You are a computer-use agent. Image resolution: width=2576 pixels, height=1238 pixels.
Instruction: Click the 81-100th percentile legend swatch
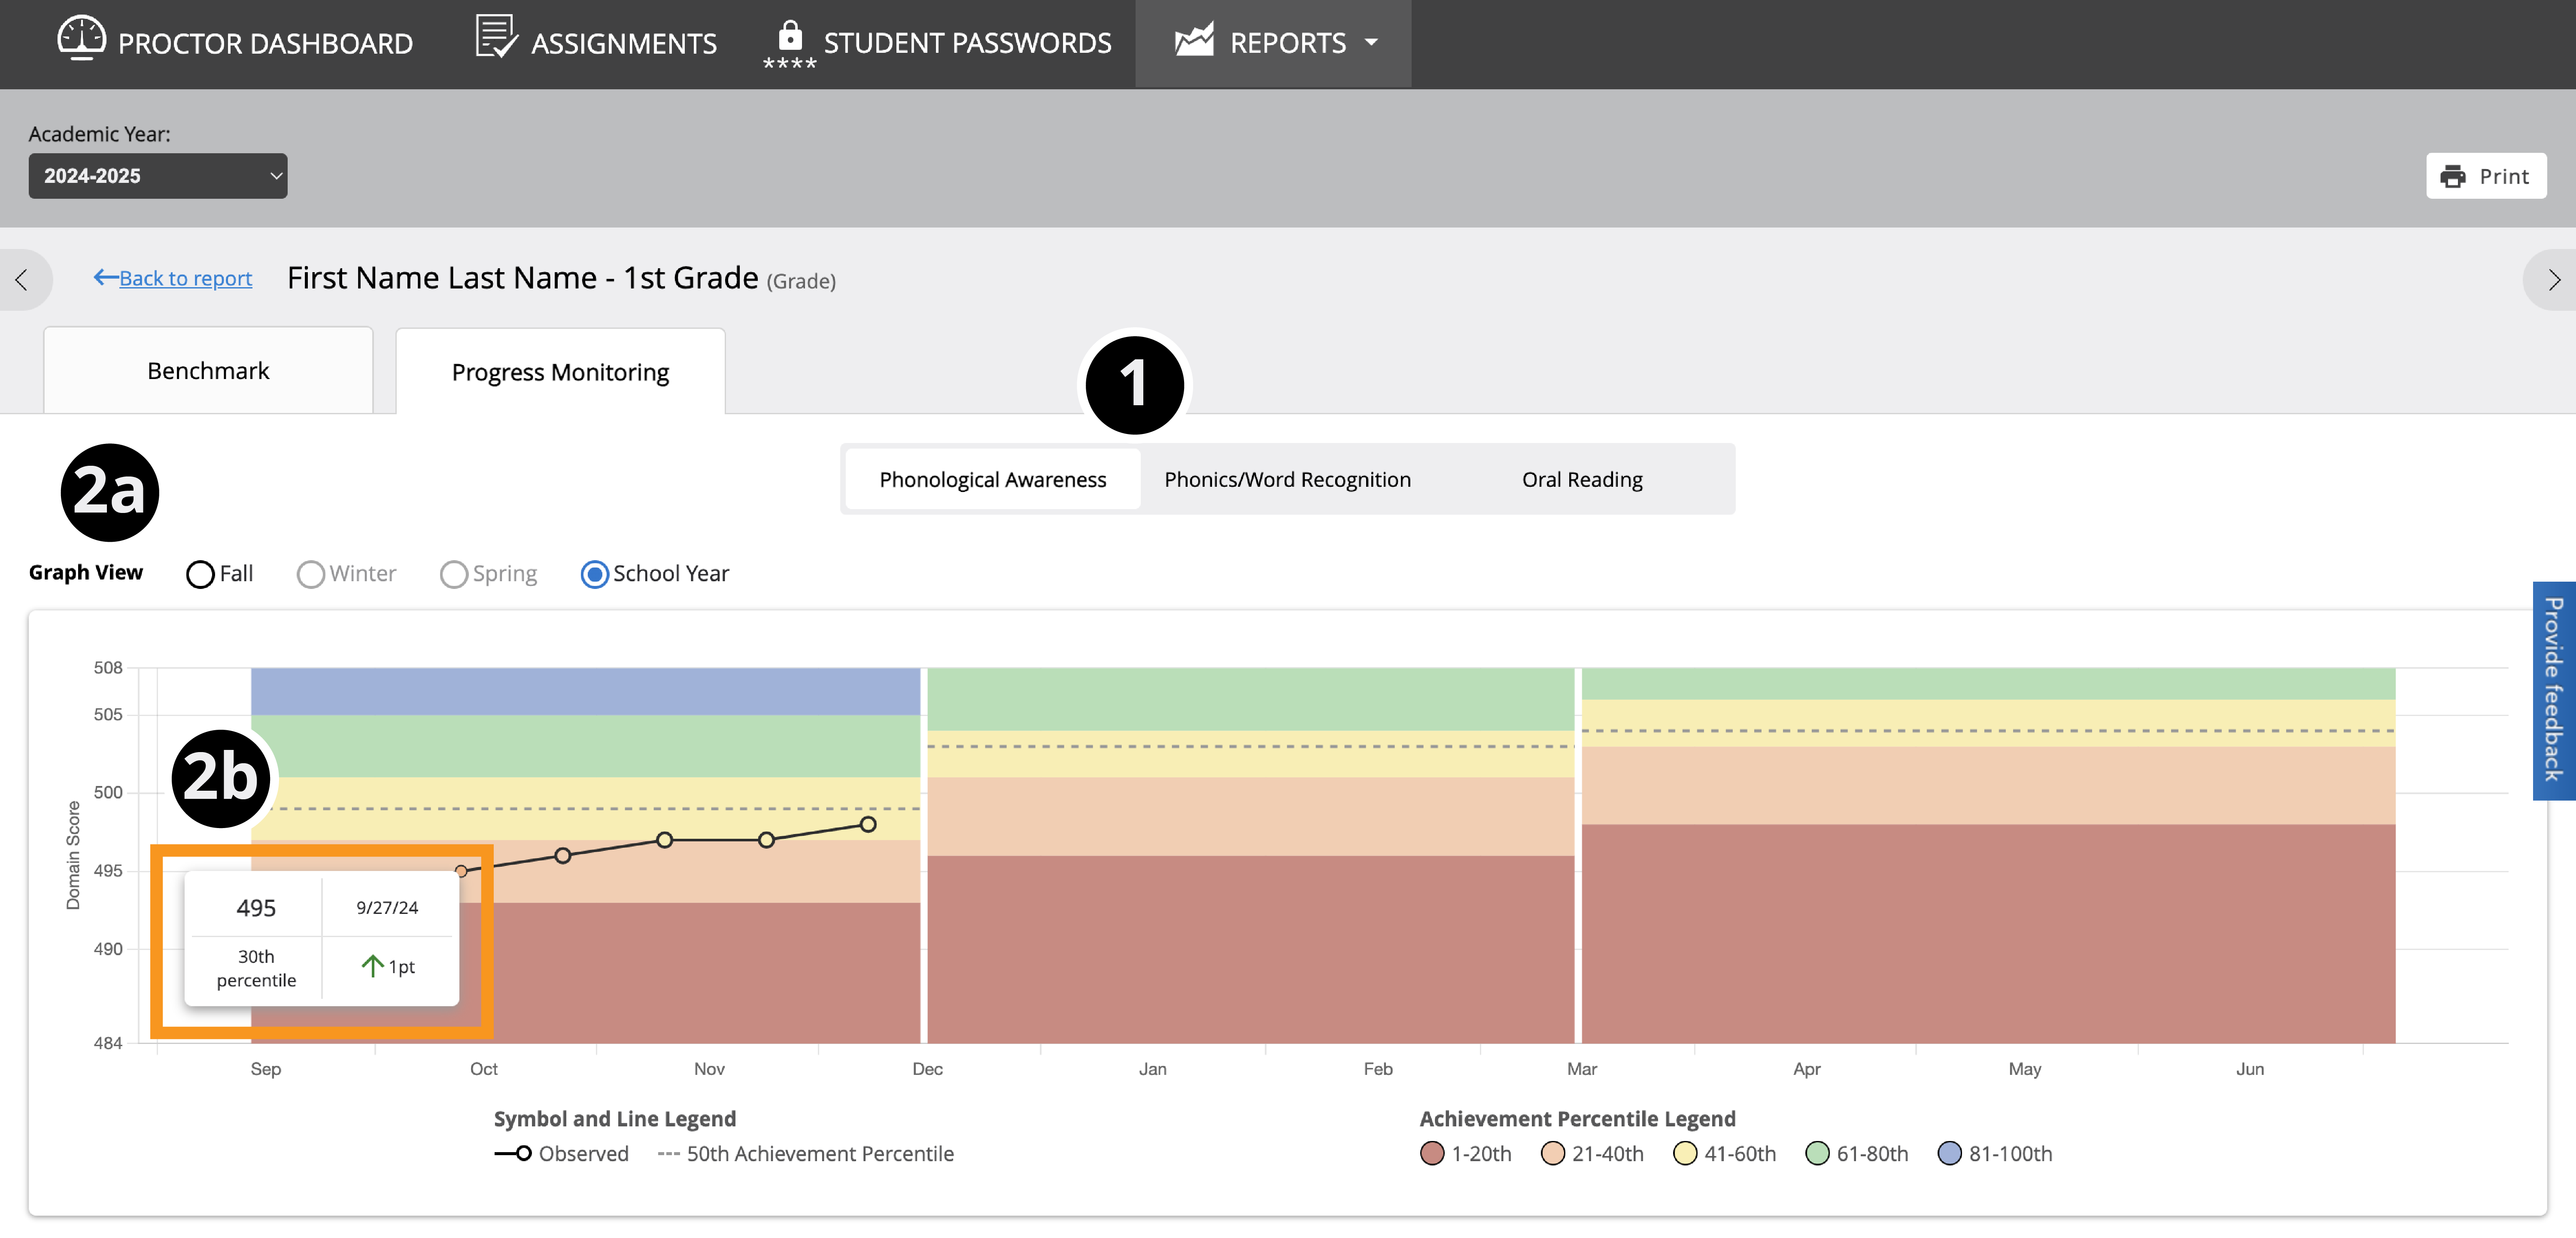(x=1949, y=1153)
